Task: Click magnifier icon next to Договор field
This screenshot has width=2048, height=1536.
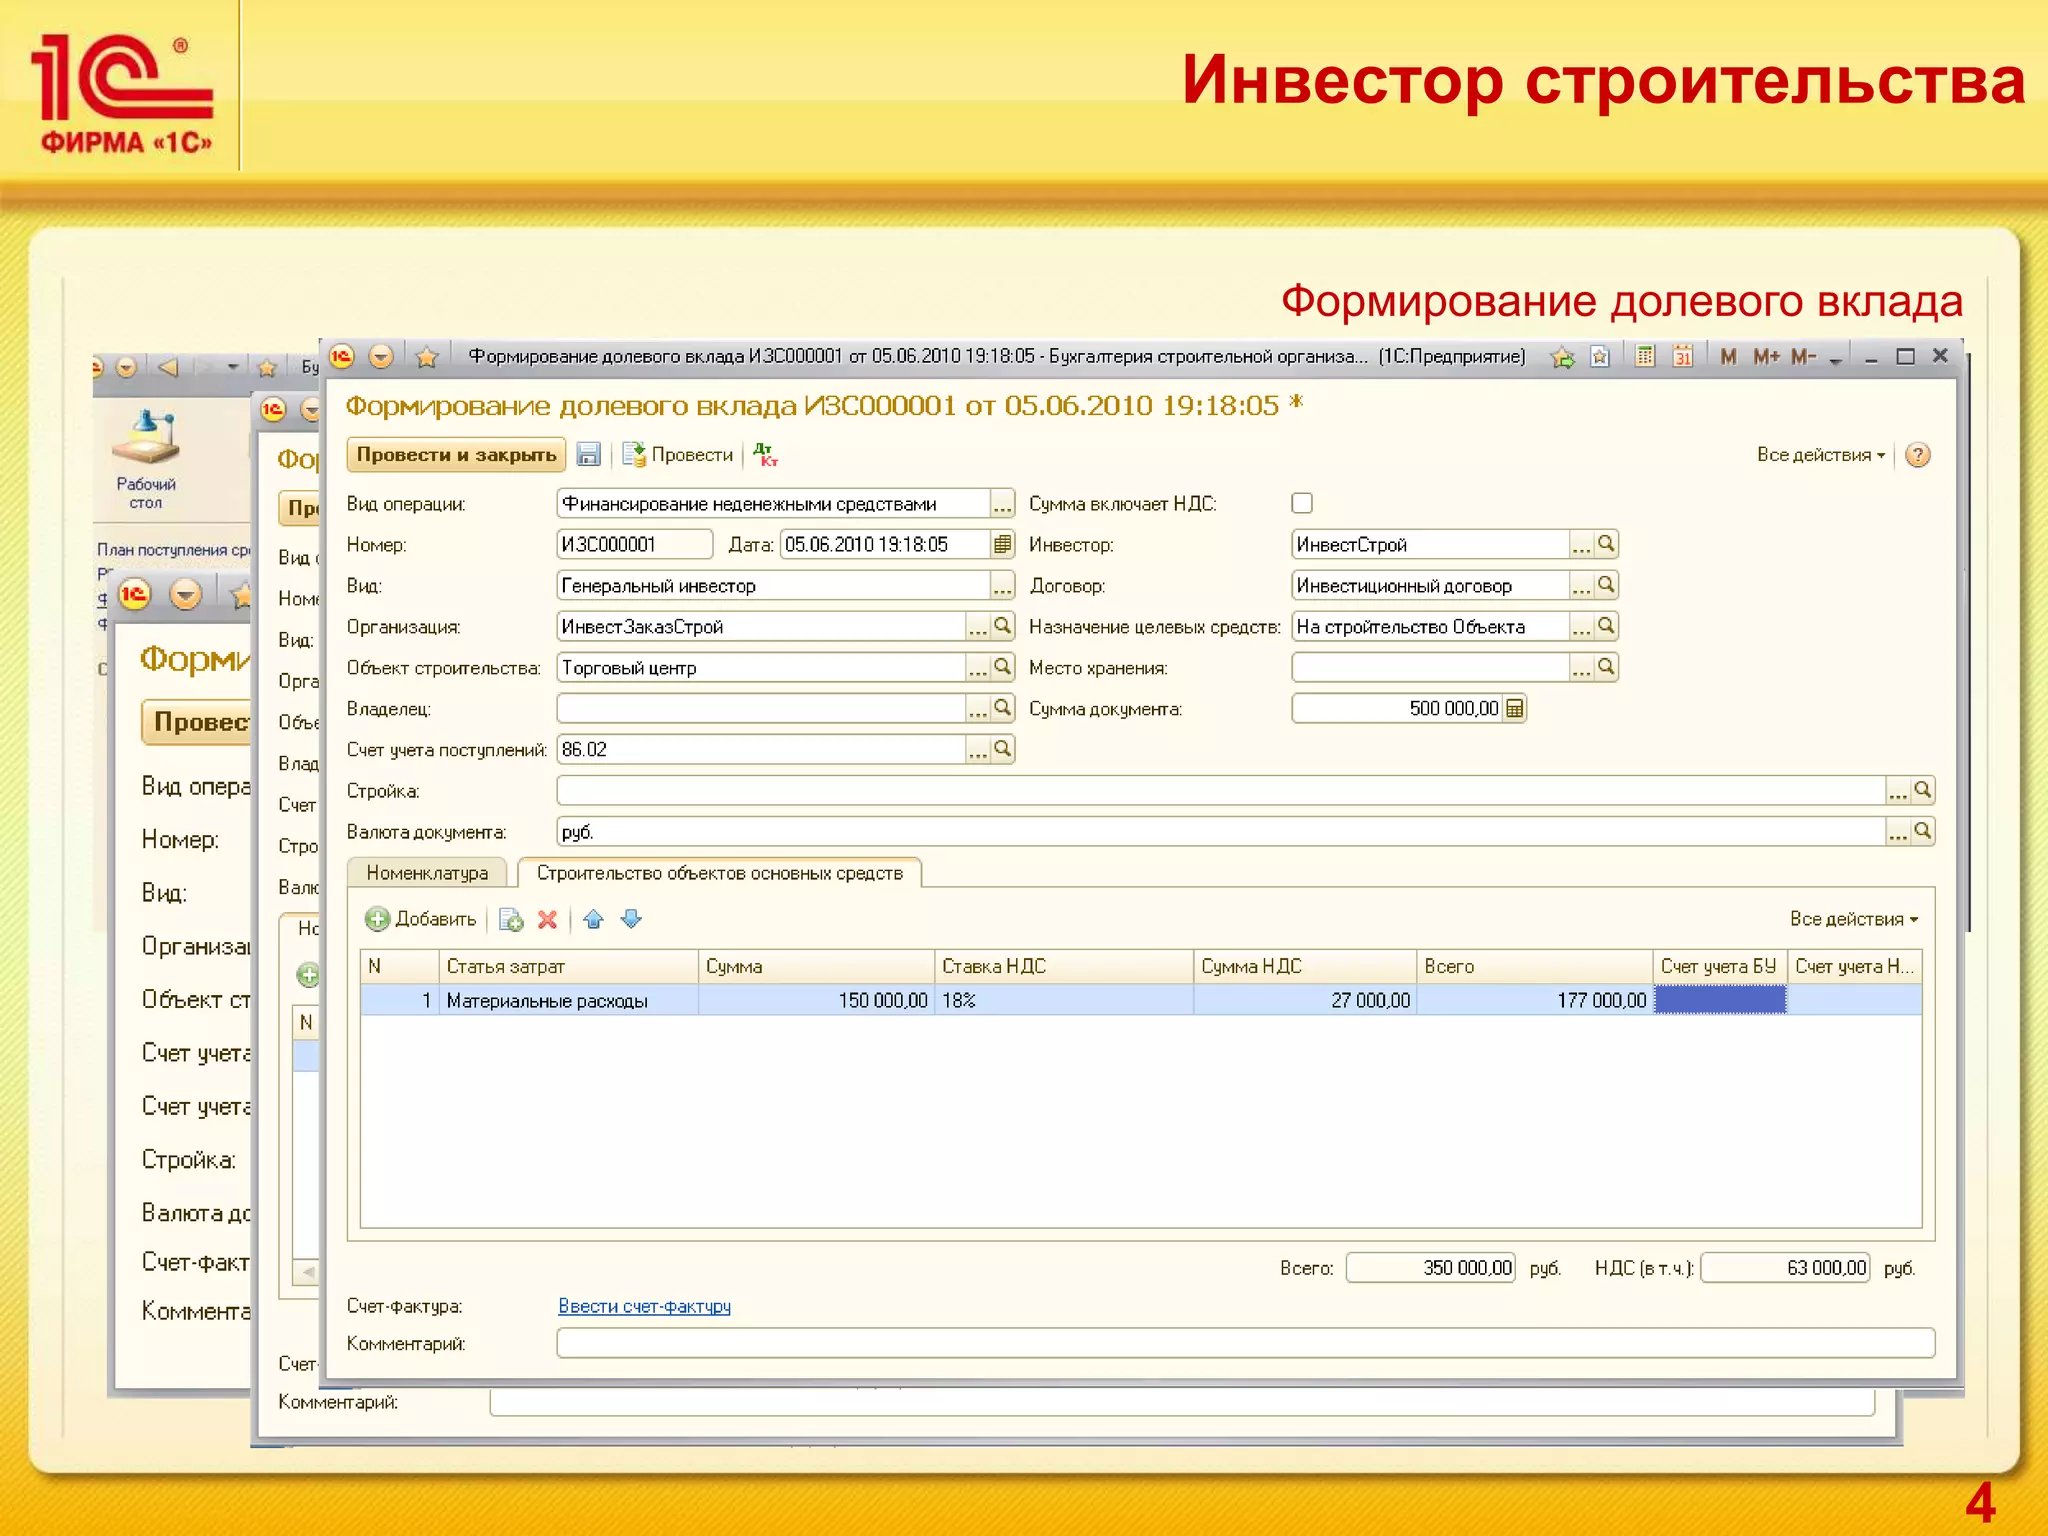Action: pyautogui.click(x=1606, y=585)
